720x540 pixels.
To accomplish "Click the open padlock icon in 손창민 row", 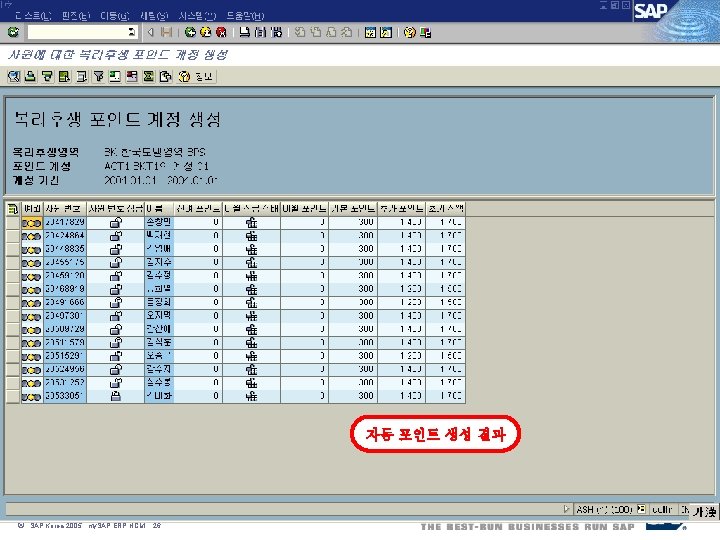I will (116, 223).
